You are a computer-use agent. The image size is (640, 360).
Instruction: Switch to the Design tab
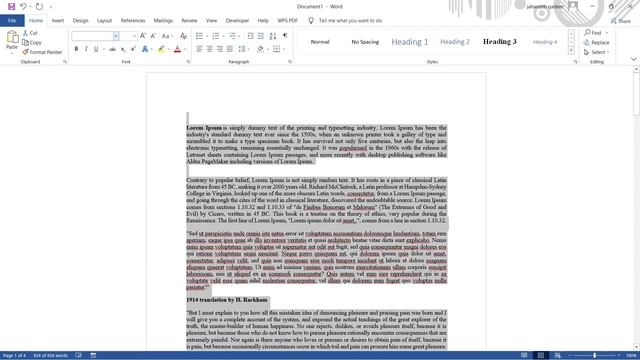coord(80,20)
